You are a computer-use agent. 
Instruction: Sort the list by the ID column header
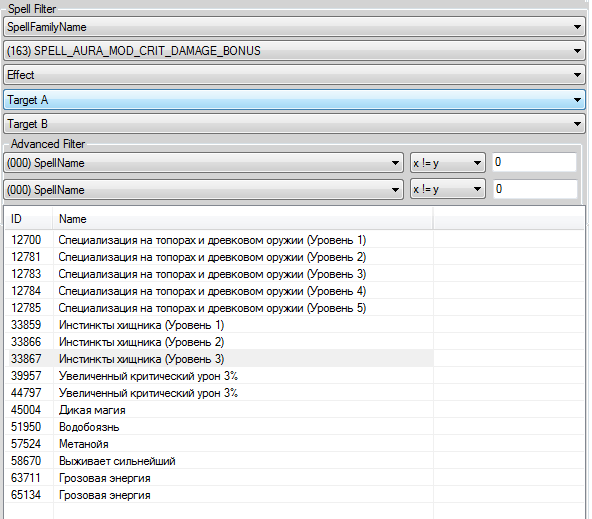point(29,219)
